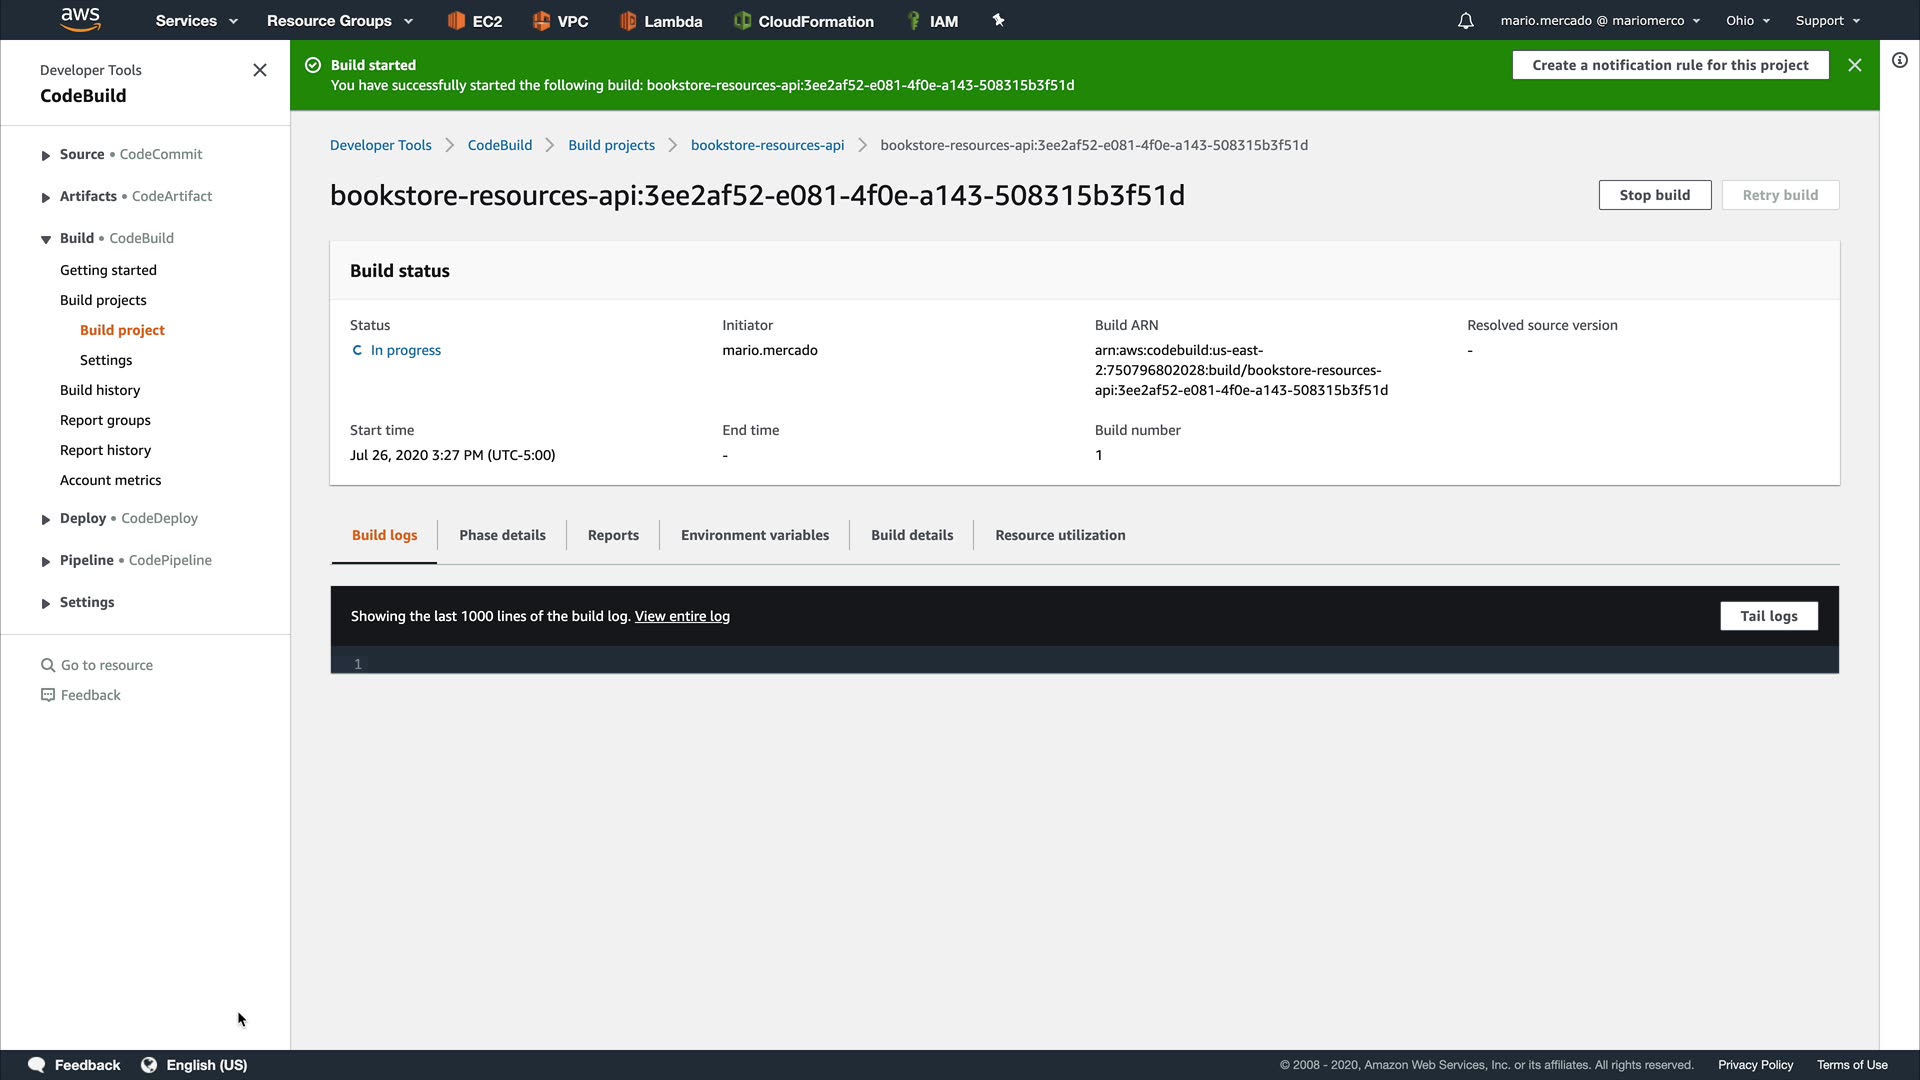
Task: Click the AWS logo home icon
Action: click(80, 19)
